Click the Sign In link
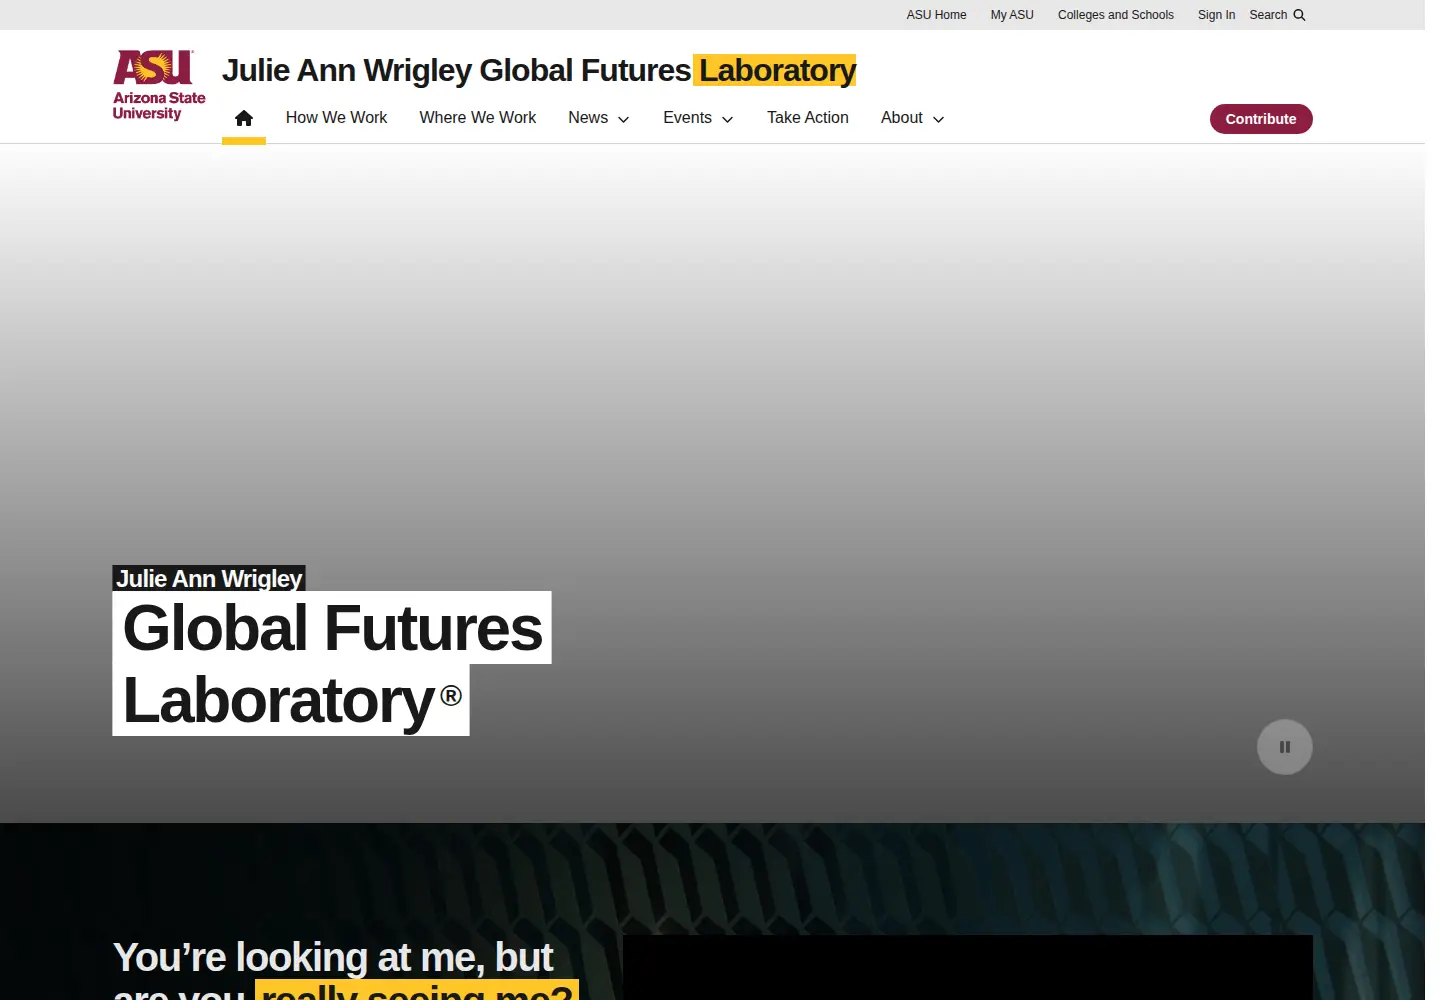1440x1000 pixels. pos(1216,15)
